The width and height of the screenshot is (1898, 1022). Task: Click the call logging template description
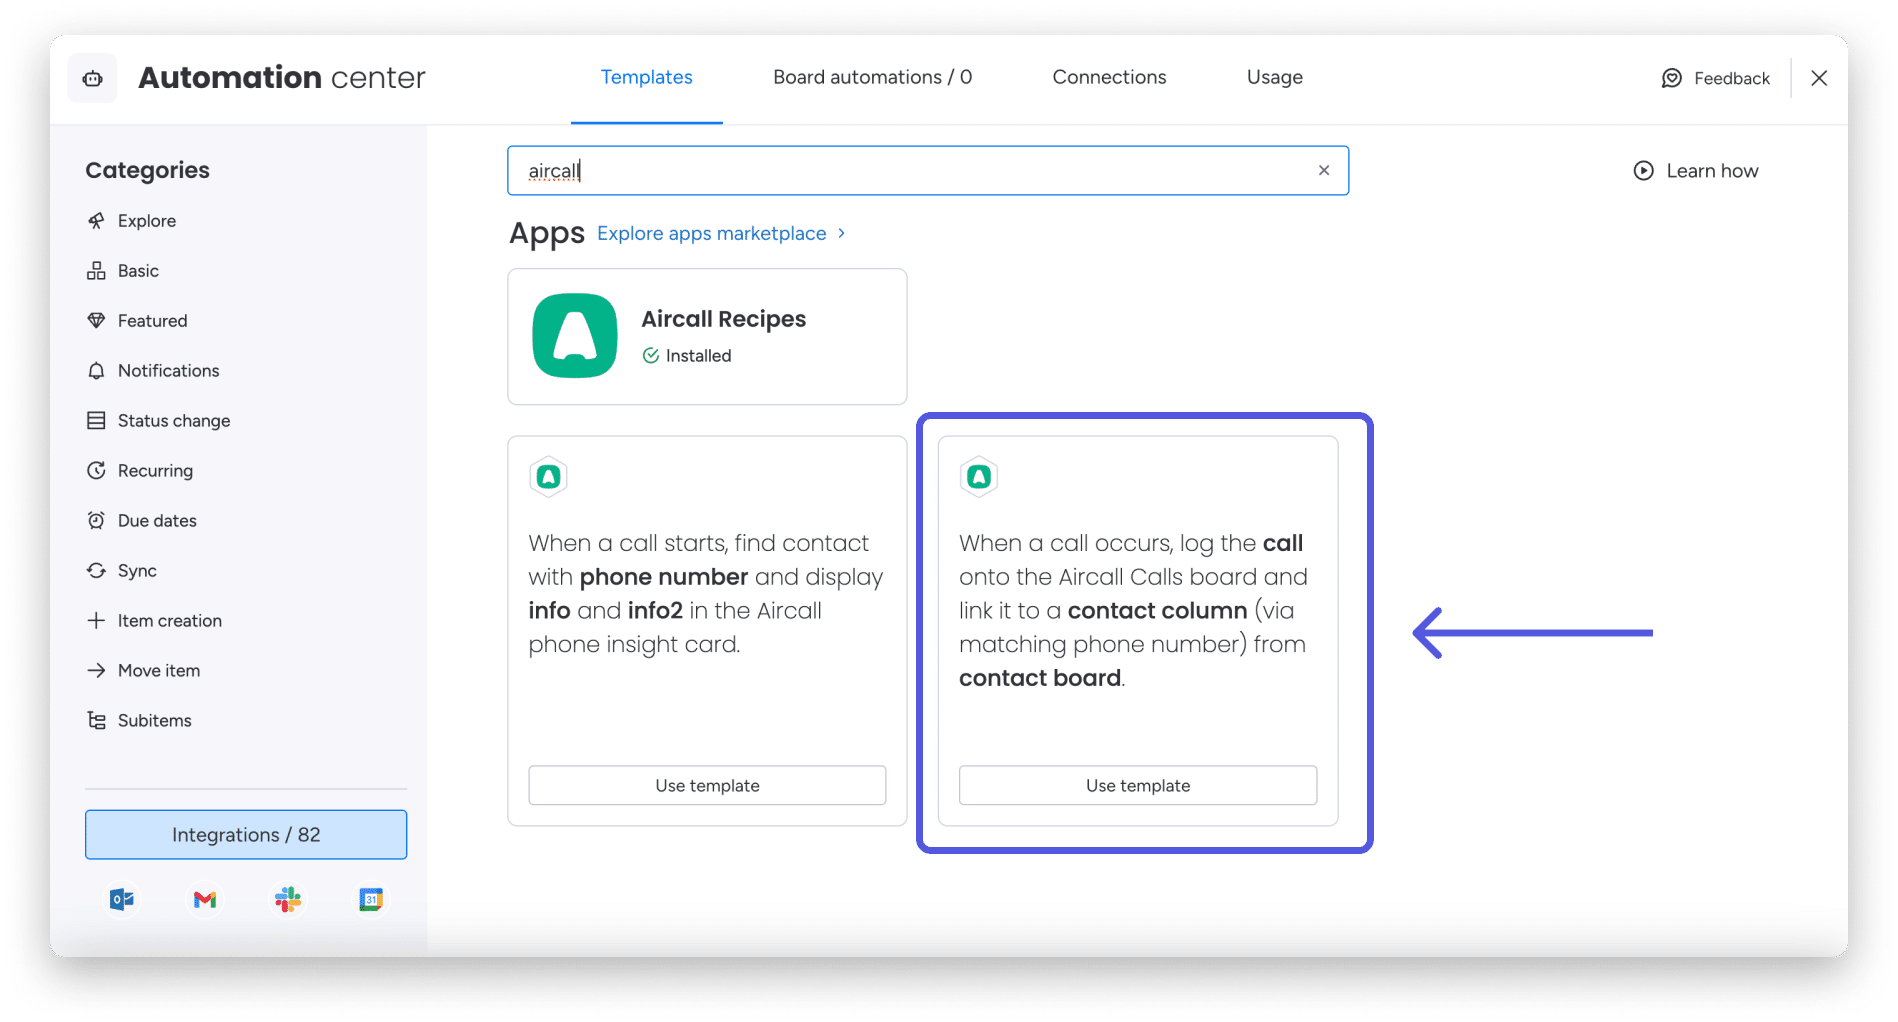pyautogui.click(x=1133, y=611)
